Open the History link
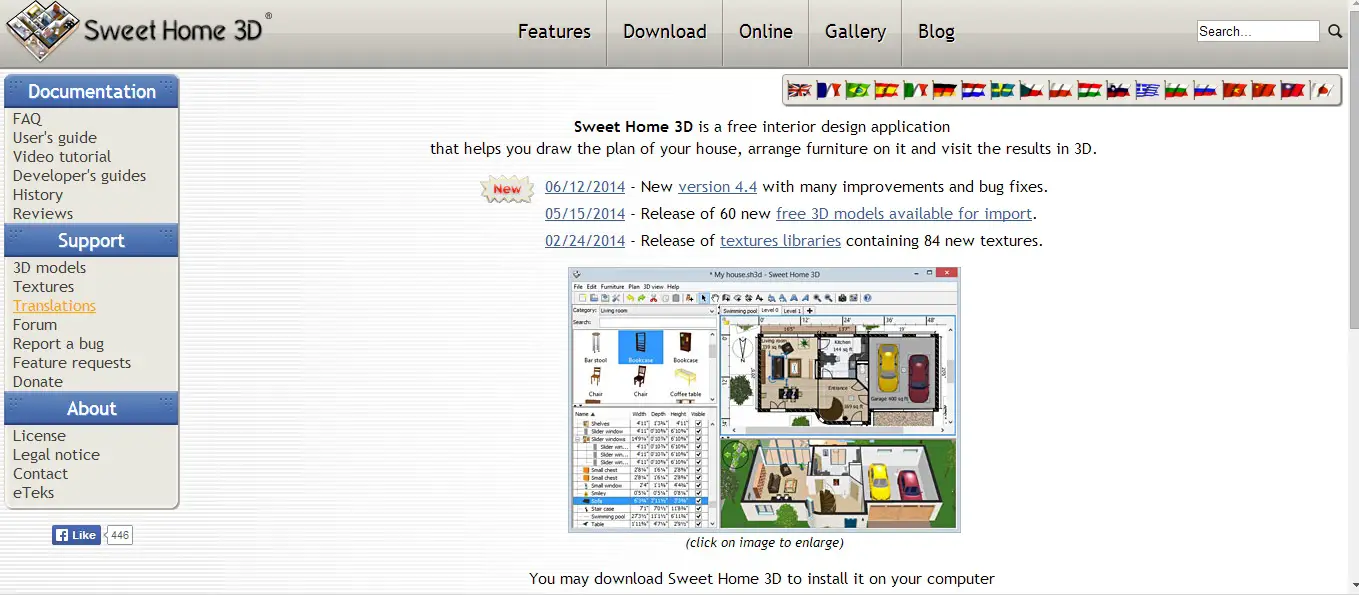The image size is (1359, 595). pyautogui.click(x=38, y=195)
